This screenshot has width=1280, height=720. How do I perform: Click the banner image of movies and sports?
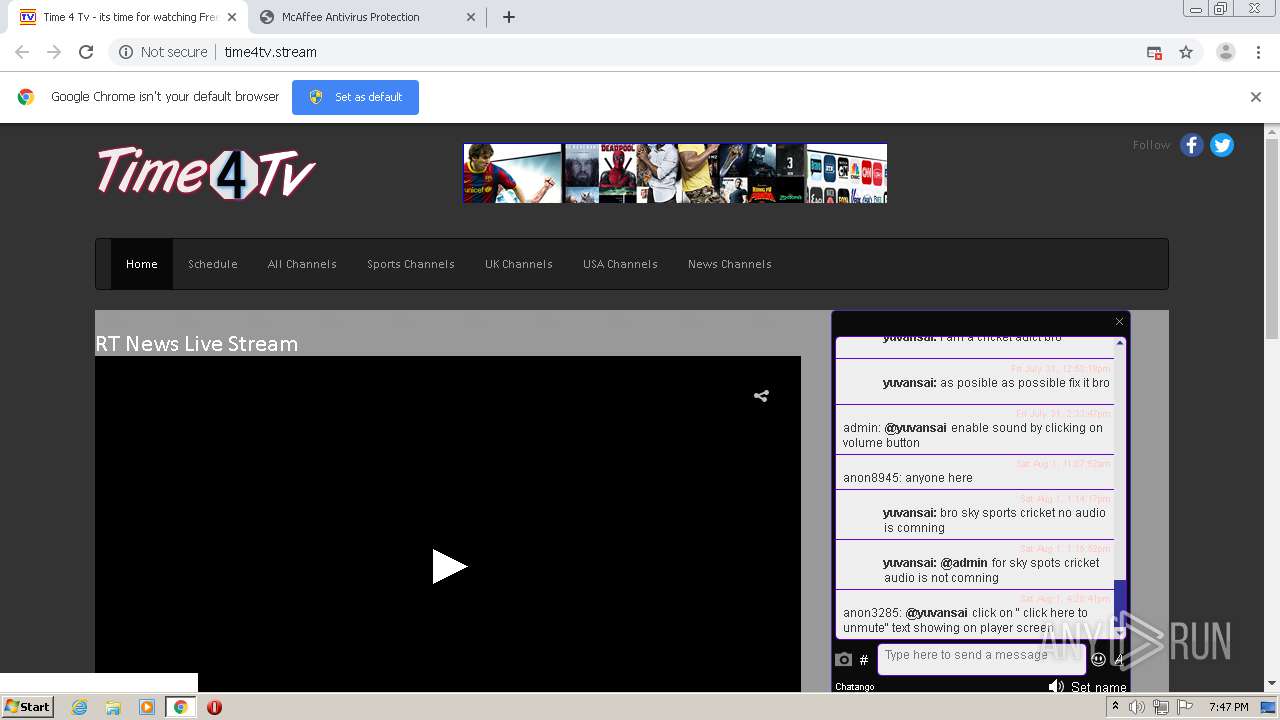(x=675, y=173)
